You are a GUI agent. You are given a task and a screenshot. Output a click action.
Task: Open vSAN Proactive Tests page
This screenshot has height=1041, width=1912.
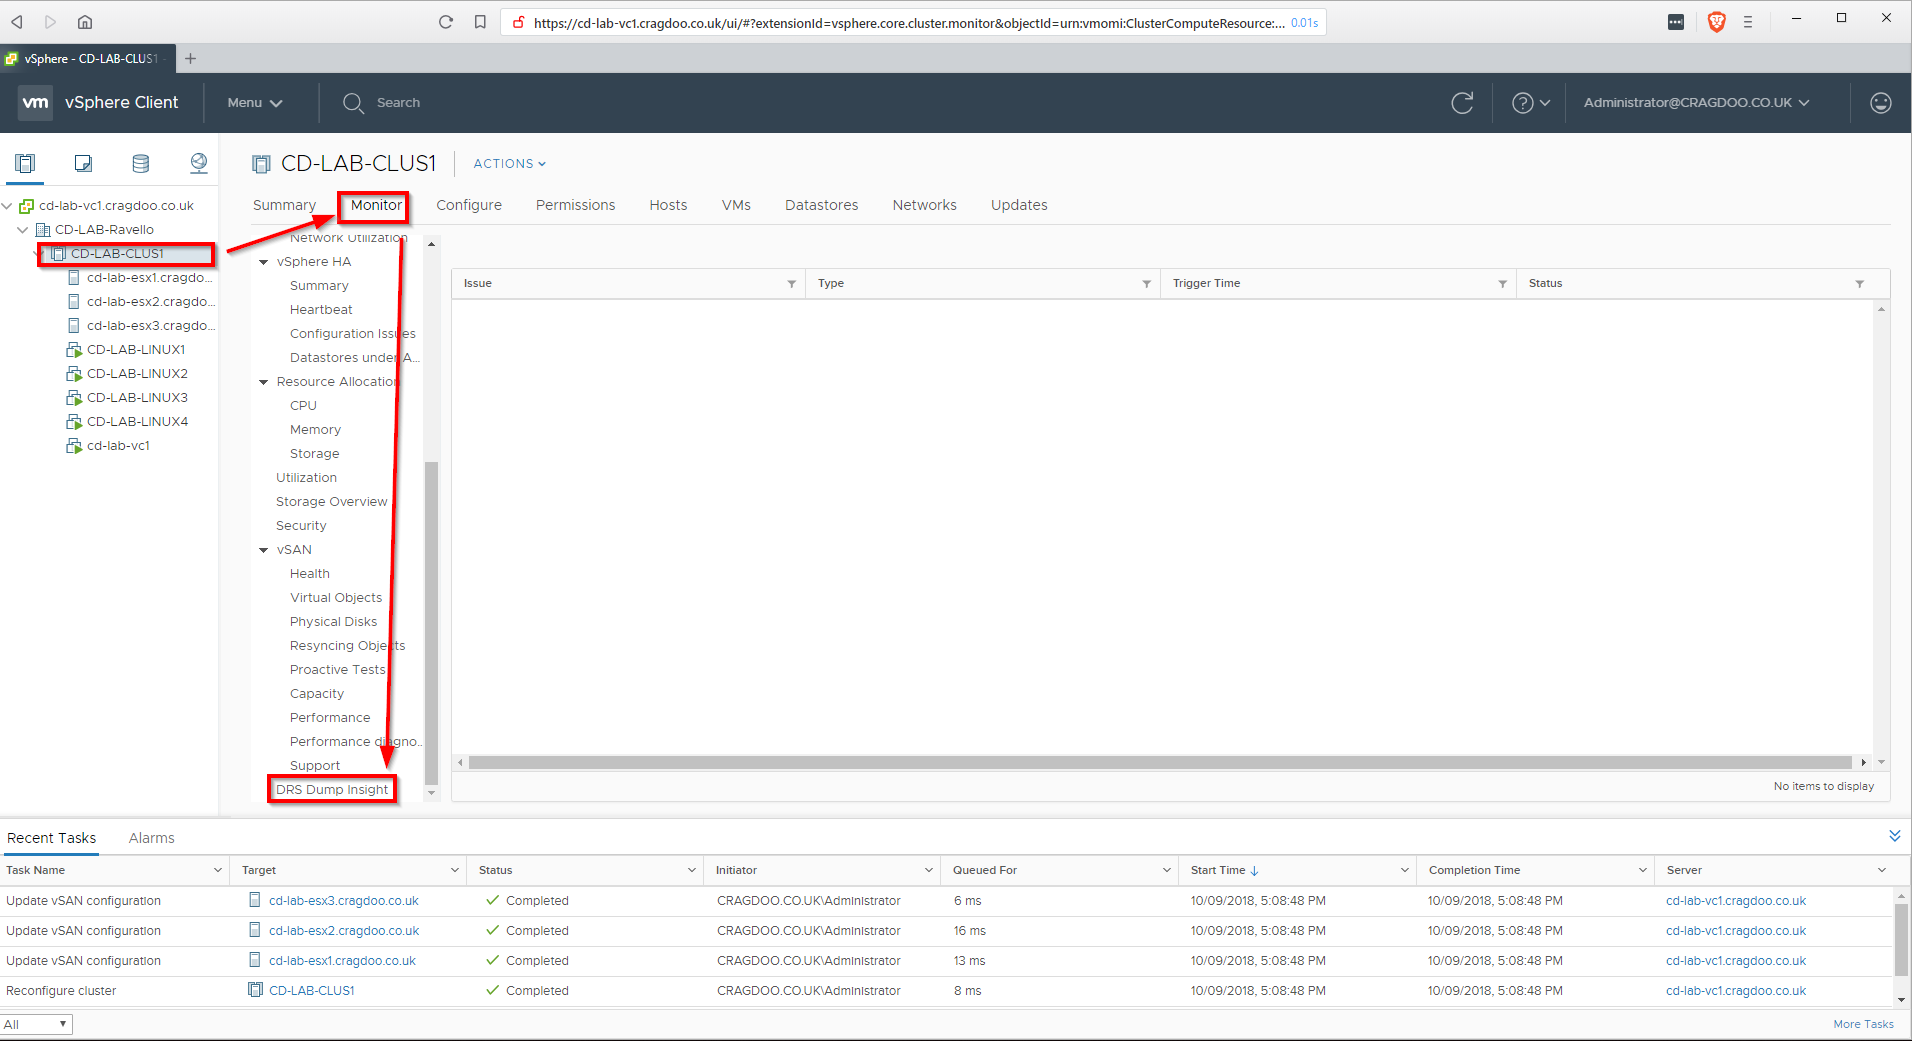coord(337,670)
